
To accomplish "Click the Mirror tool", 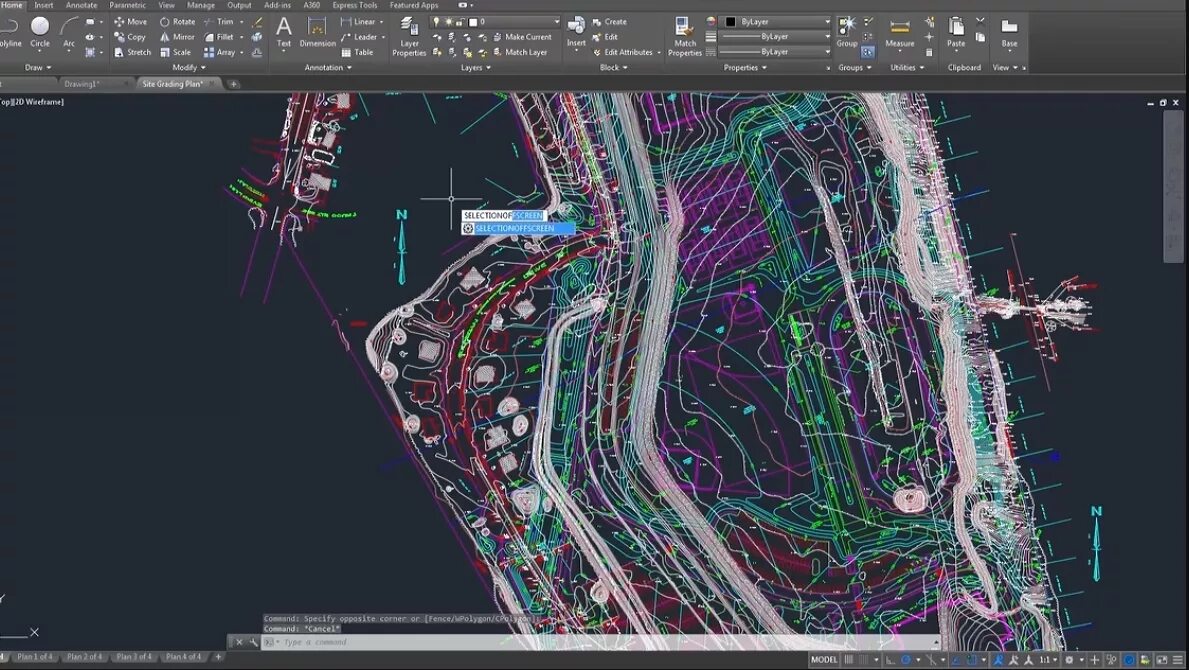I will 177,37.
